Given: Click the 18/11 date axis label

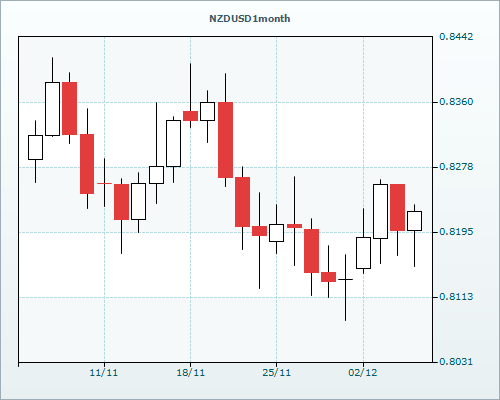Looking at the screenshot, I should coord(190,373).
